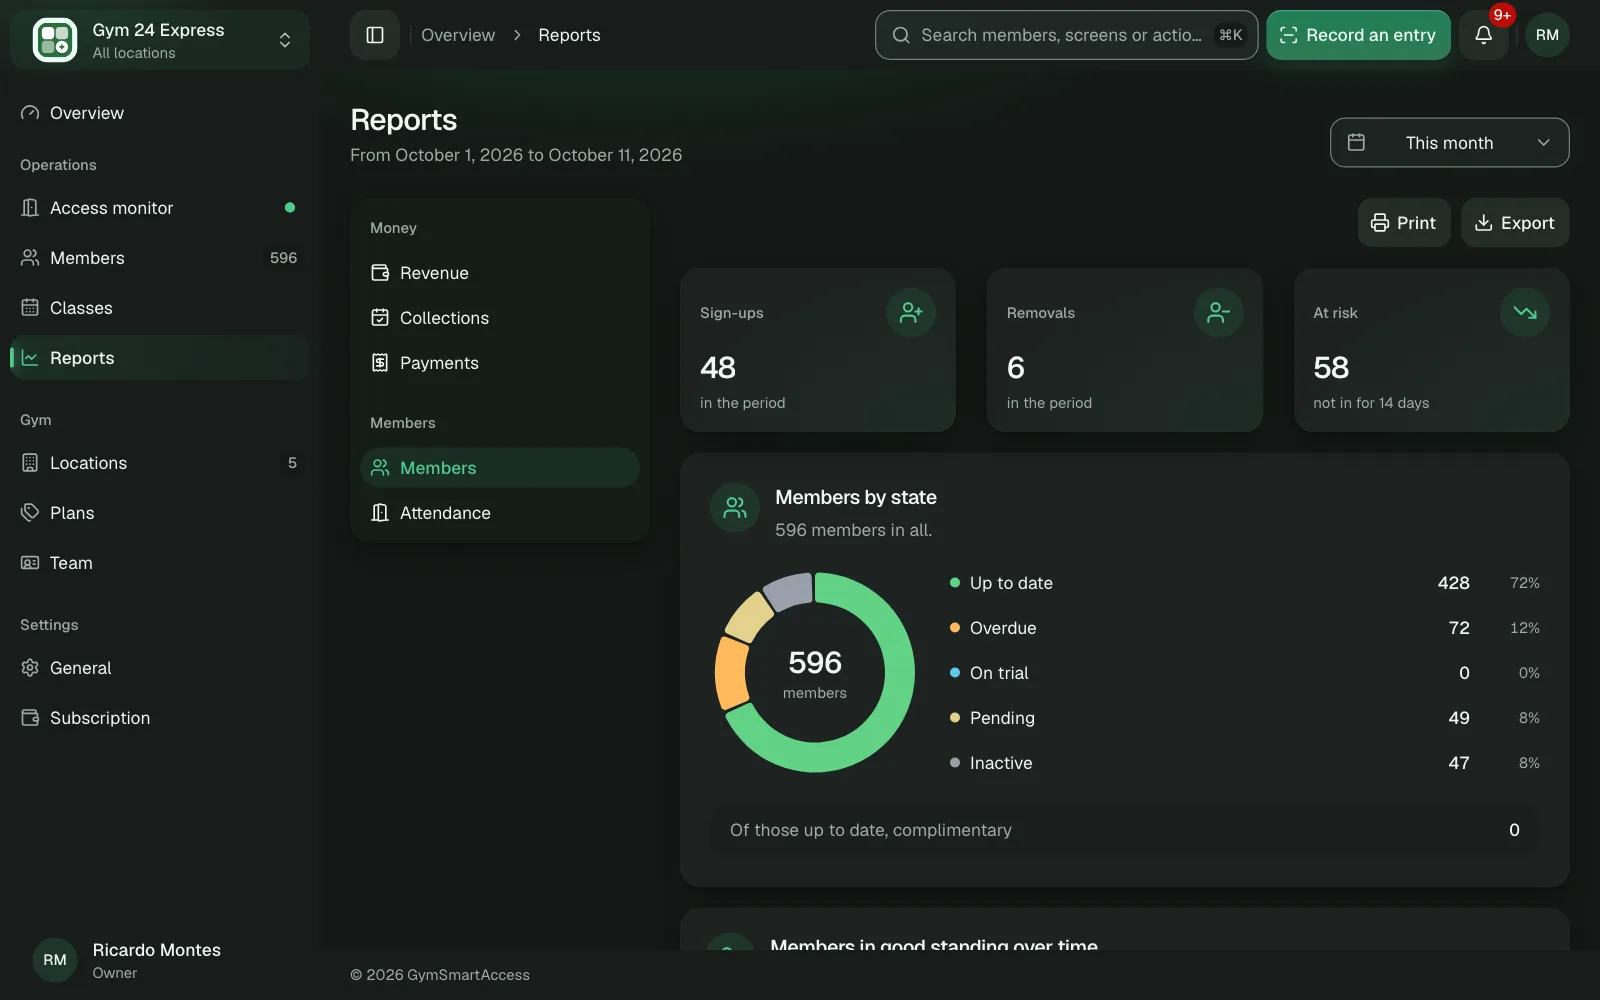Click the search magnifier icon
The height and width of the screenshot is (1000, 1600).
click(x=901, y=35)
